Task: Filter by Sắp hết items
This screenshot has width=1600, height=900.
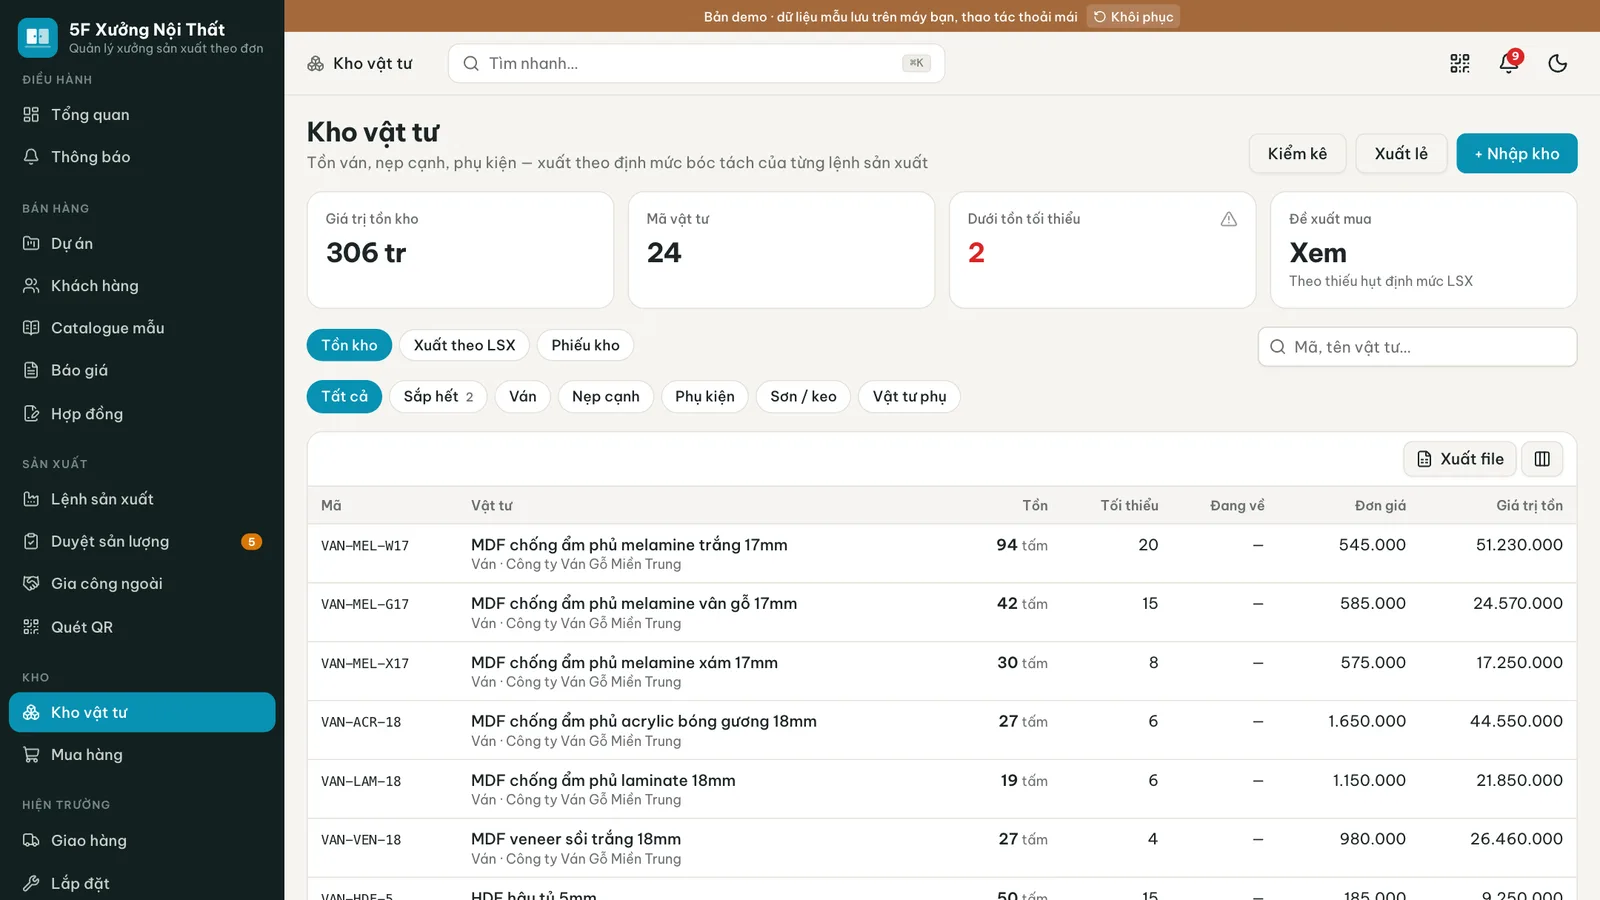Action: pyautogui.click(x=438, y=396)
